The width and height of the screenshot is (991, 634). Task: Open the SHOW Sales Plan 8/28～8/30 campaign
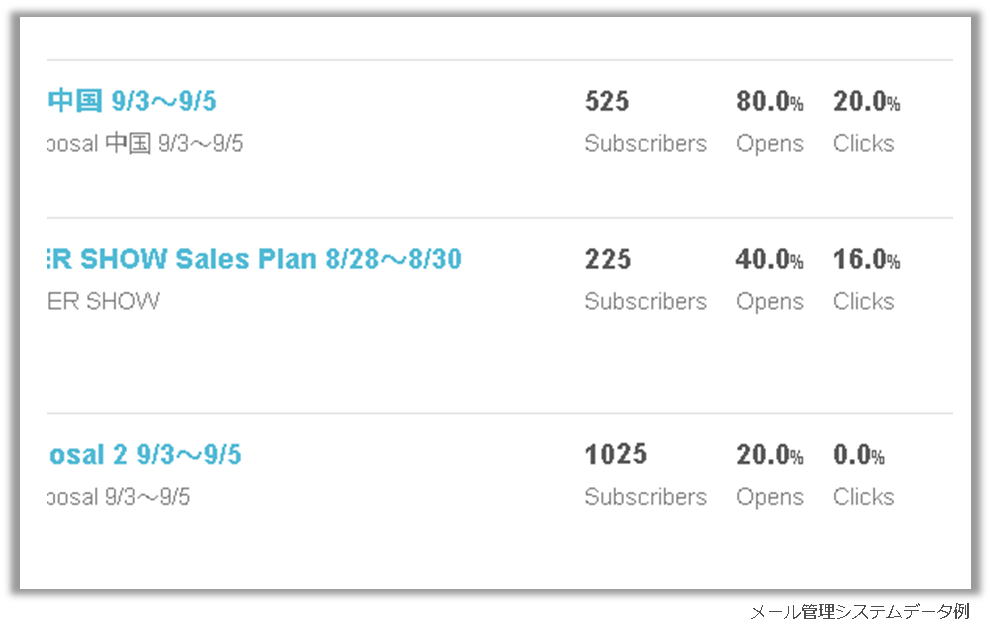(x=255, y=259)
